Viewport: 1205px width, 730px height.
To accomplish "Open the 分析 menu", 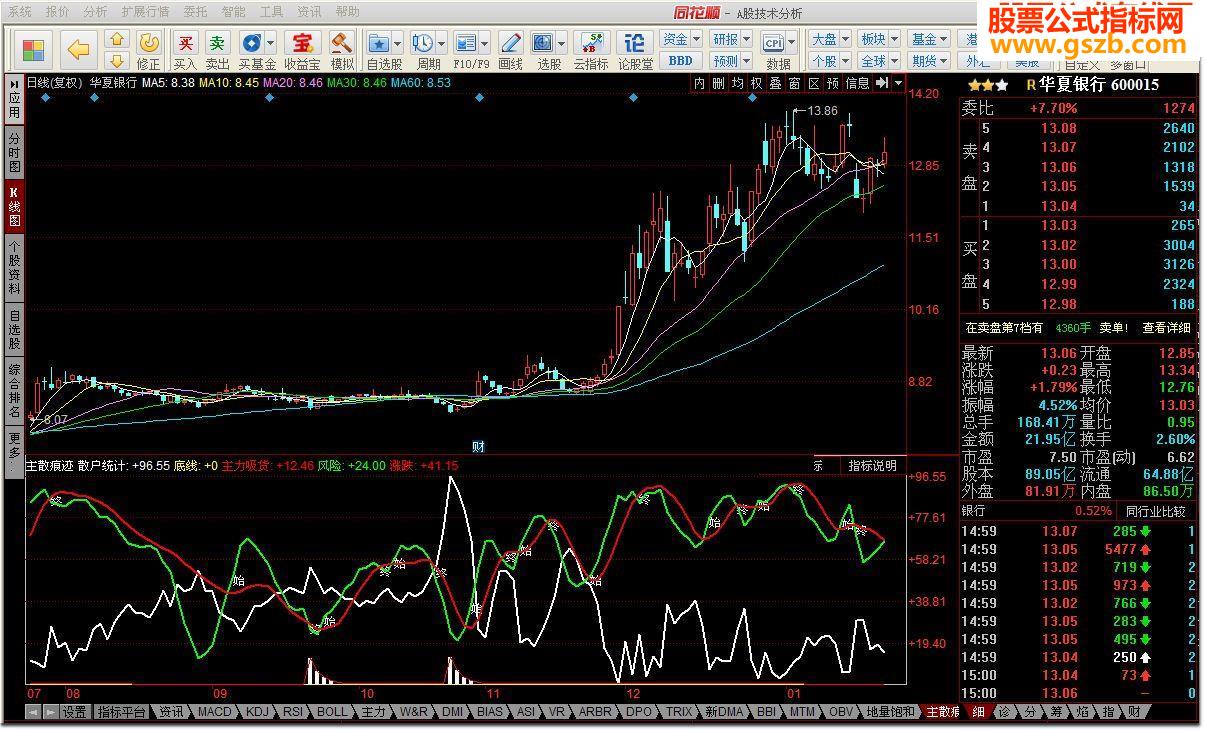I will (x=96, y=12).
